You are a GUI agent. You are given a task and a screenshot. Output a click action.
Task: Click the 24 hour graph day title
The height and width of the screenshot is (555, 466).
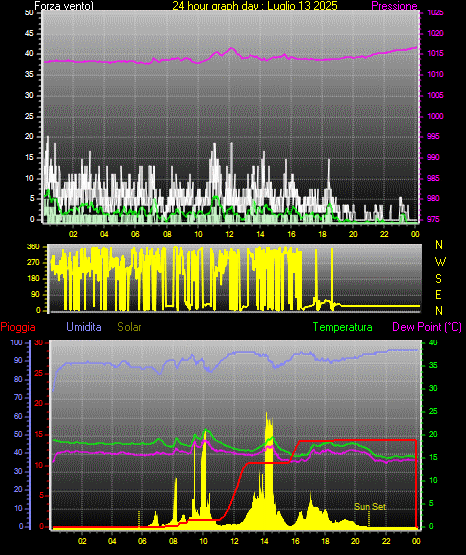click(255, 6)
